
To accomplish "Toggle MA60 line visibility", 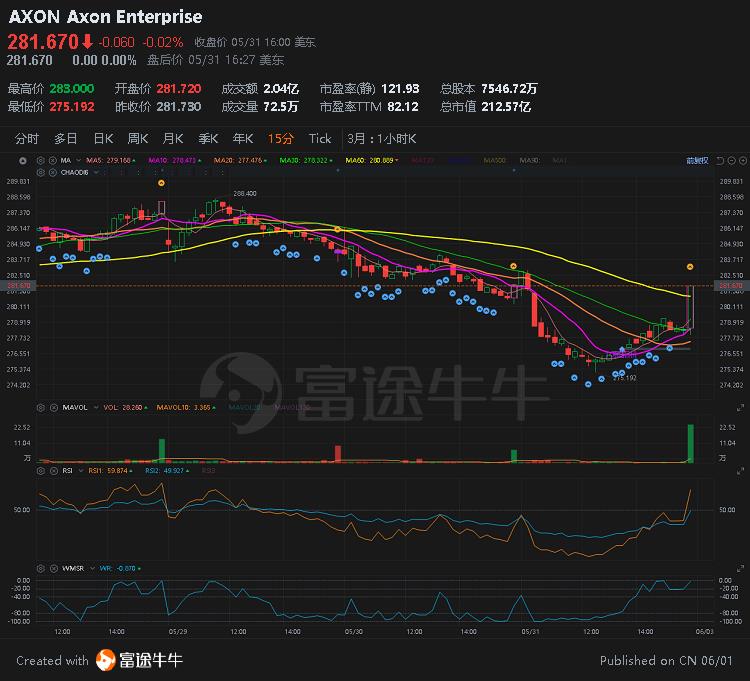I will point(372,161).
